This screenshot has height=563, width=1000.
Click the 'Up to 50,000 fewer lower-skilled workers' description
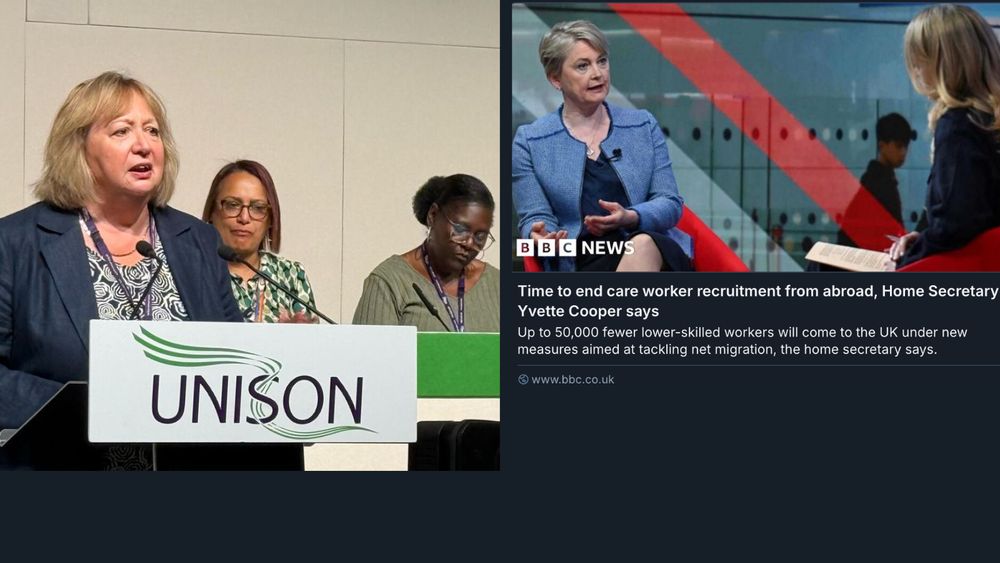pos(742,340)
